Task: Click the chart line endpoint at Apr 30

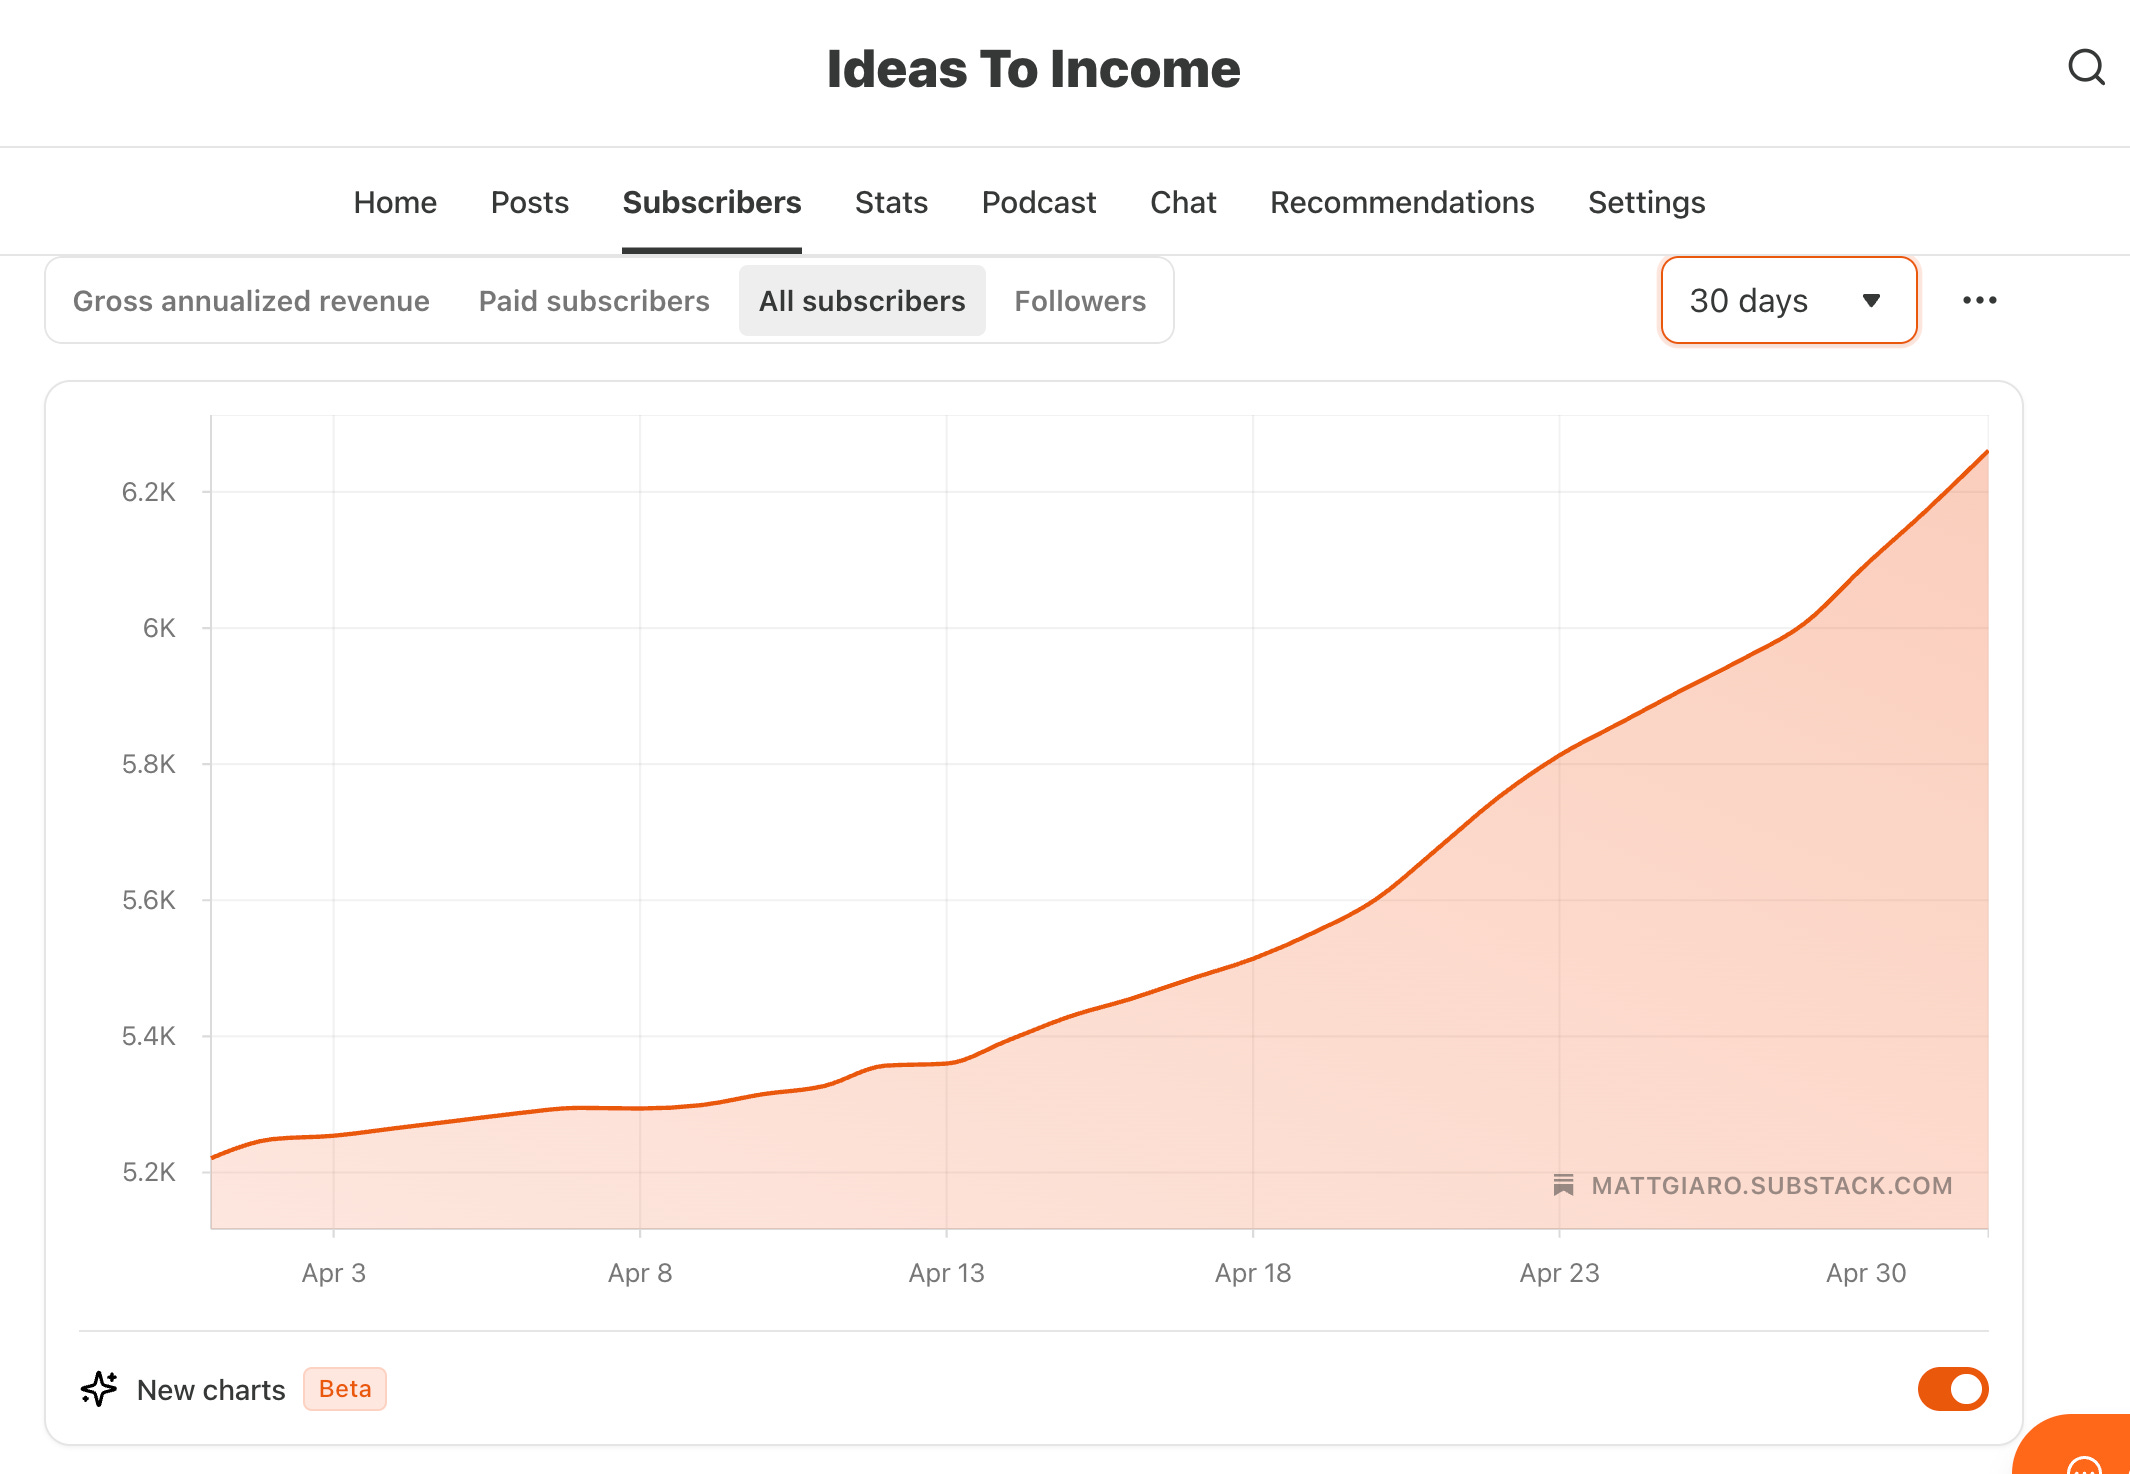Action: click(1986, 452)
